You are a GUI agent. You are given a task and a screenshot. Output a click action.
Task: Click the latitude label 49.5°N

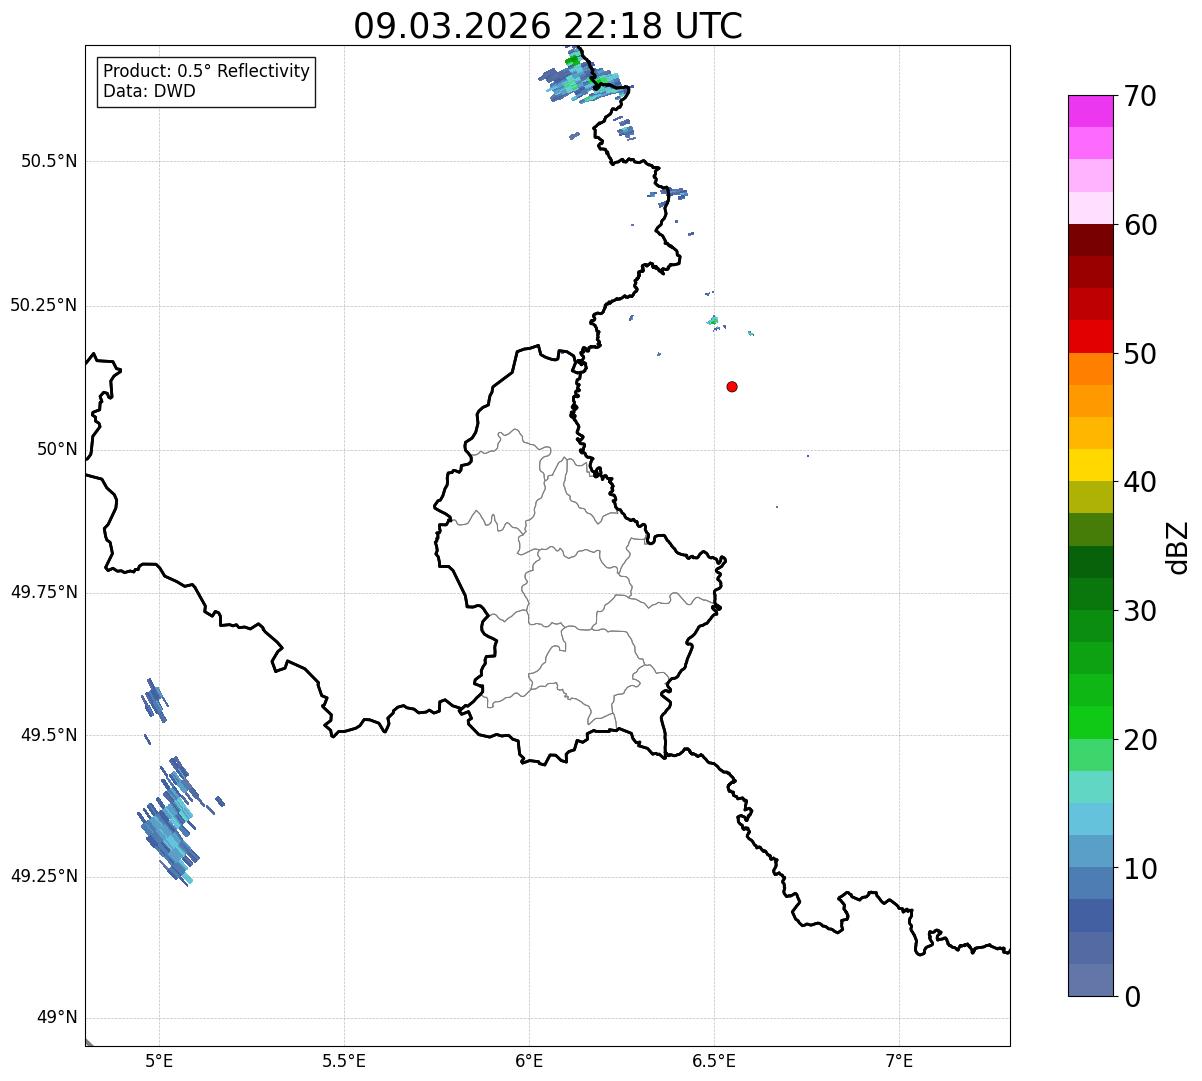click(x=48, y=735)
